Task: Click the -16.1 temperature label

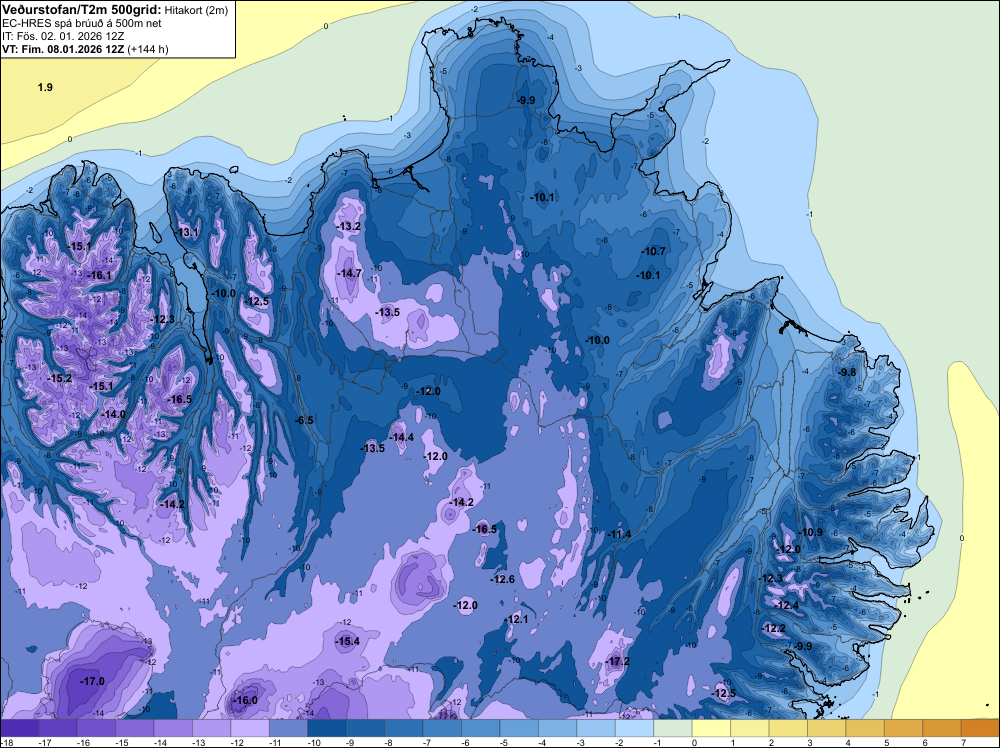Action: tap(99, 275)
